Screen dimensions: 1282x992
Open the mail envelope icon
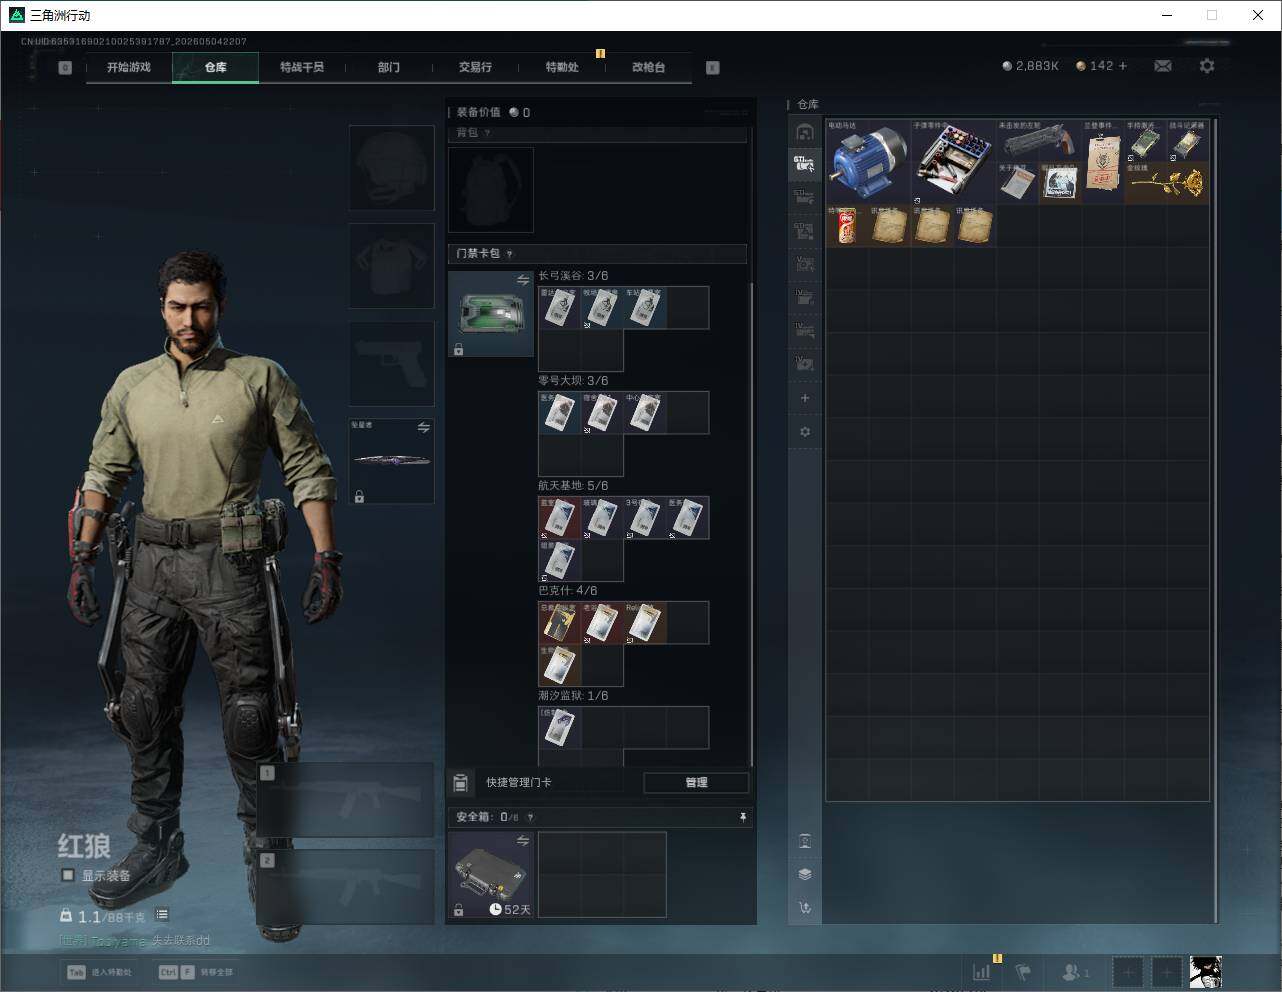click(1163, 66)
